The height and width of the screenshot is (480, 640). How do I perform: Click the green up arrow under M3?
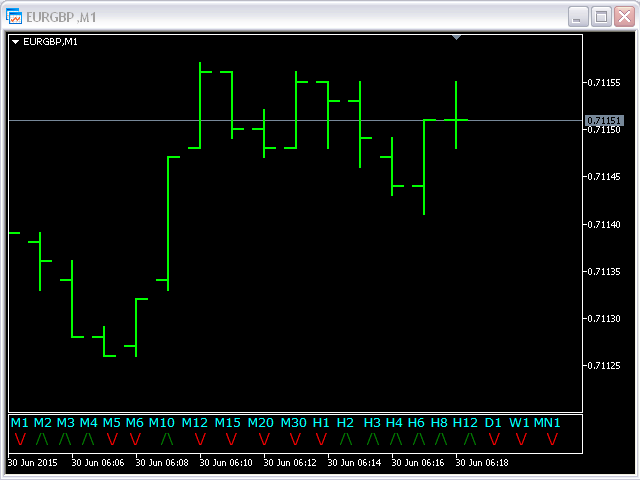65,440
